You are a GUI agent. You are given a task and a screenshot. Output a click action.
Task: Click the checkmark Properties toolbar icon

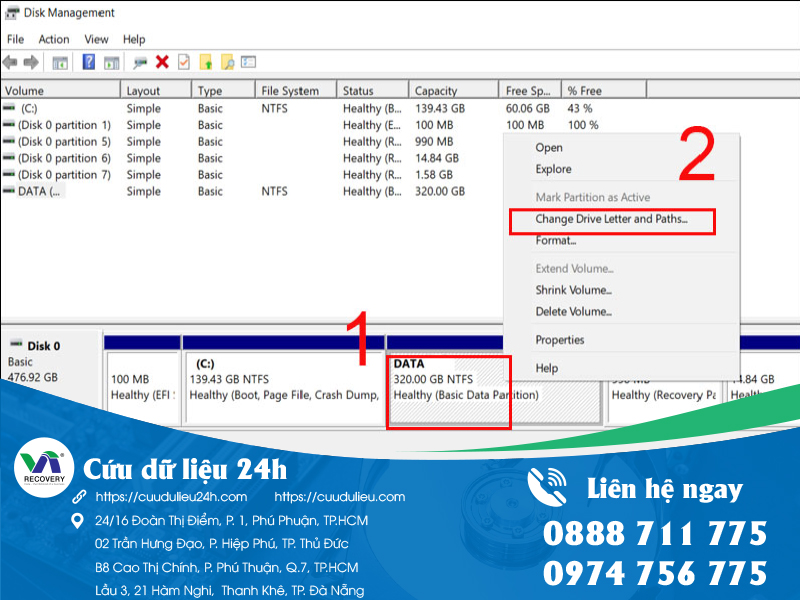point(184,62)
